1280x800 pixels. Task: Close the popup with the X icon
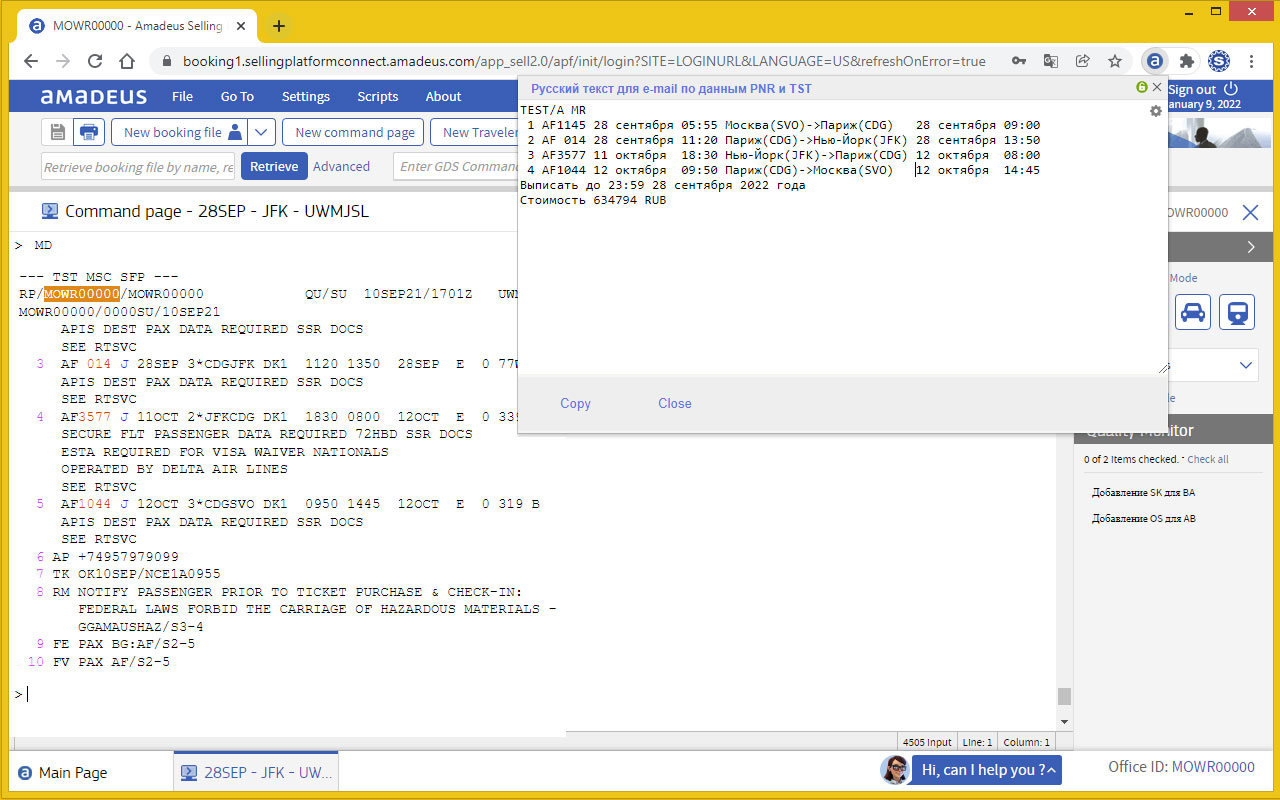1157,88
